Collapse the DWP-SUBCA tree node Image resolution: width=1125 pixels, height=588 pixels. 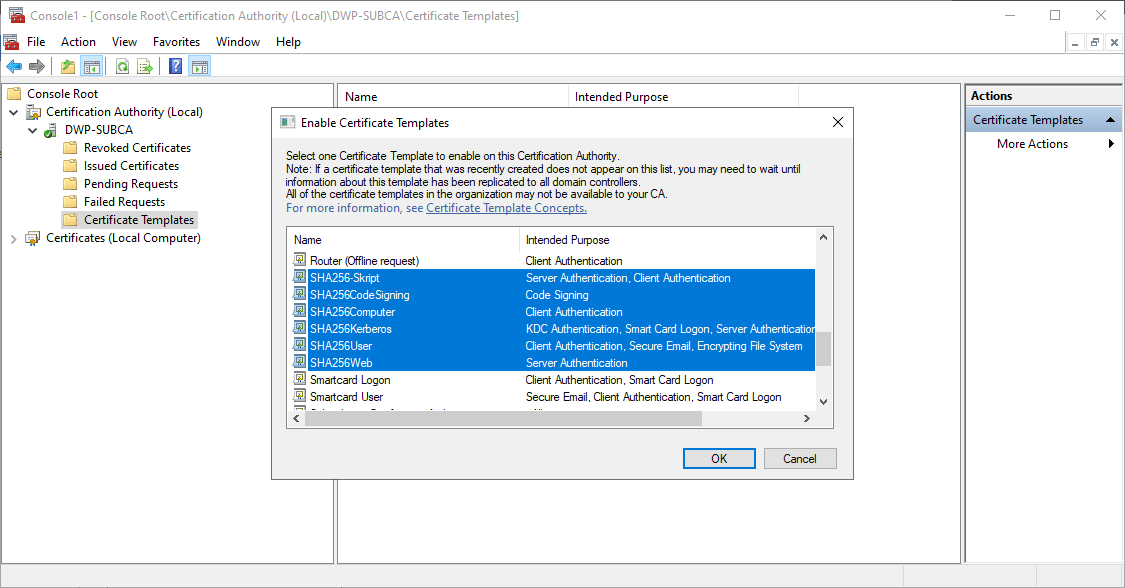pos(32,130)
